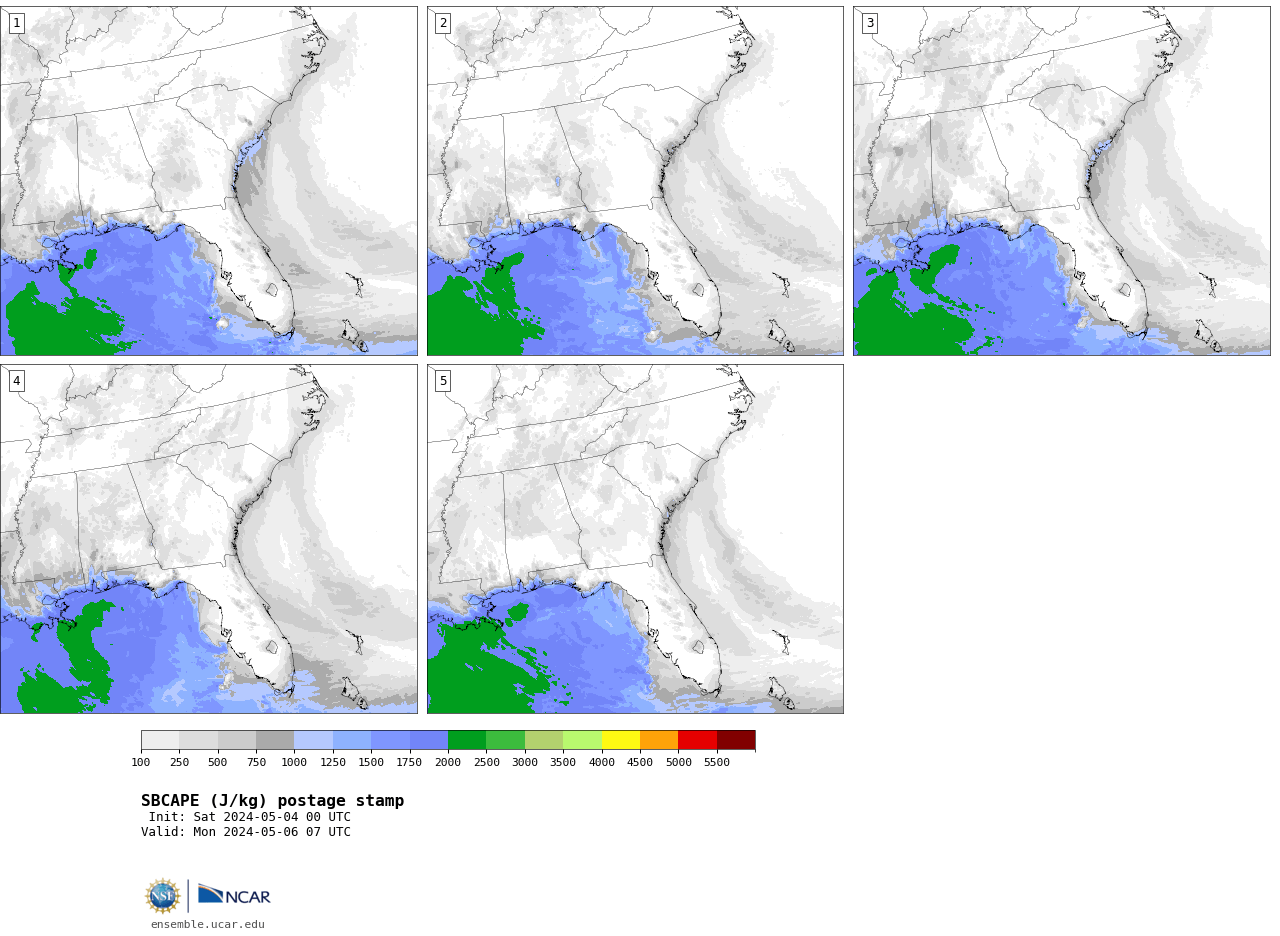Select the pale blue 1000-1250 swatch
The image size is (1280, 936).
click(x=314, y=740)
